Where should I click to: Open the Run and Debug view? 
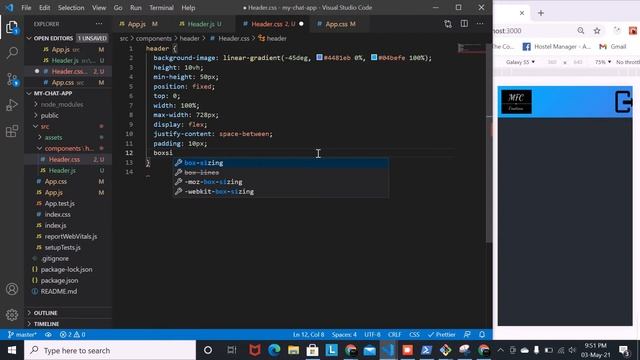pyautogui.click(x=12, y=105)
